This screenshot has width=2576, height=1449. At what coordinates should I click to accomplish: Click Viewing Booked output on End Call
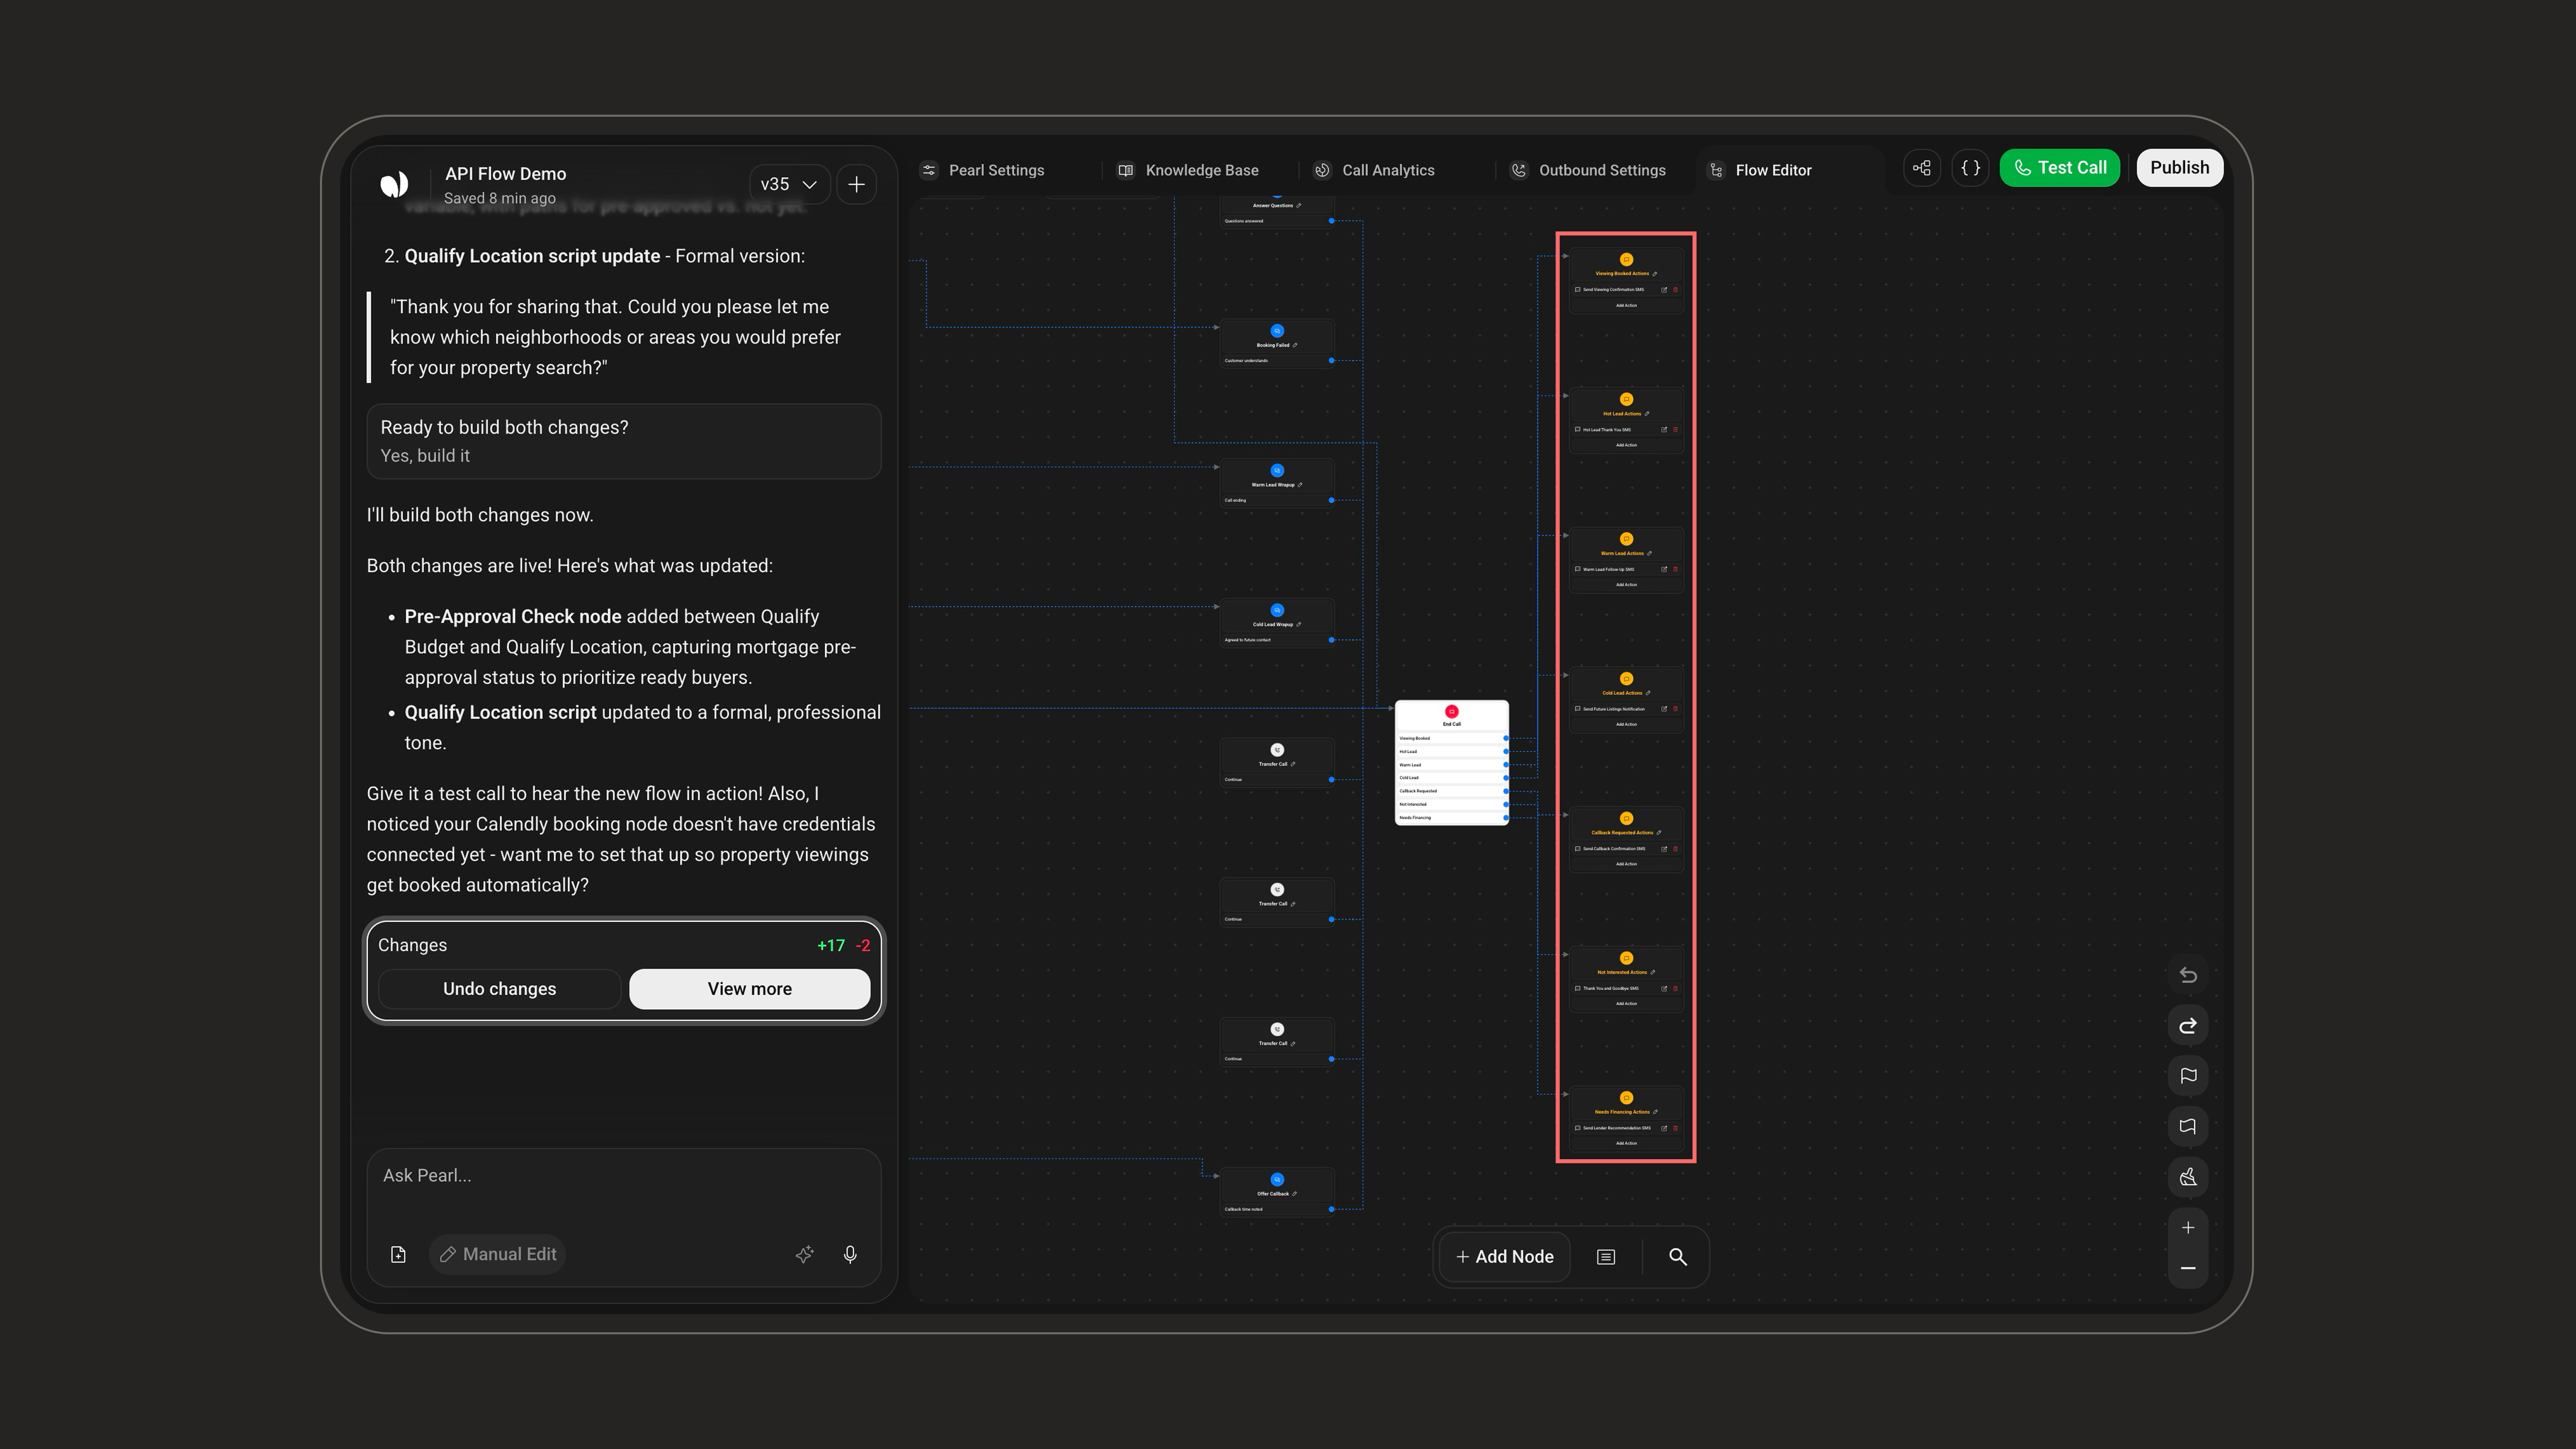tap(1452, 738)
